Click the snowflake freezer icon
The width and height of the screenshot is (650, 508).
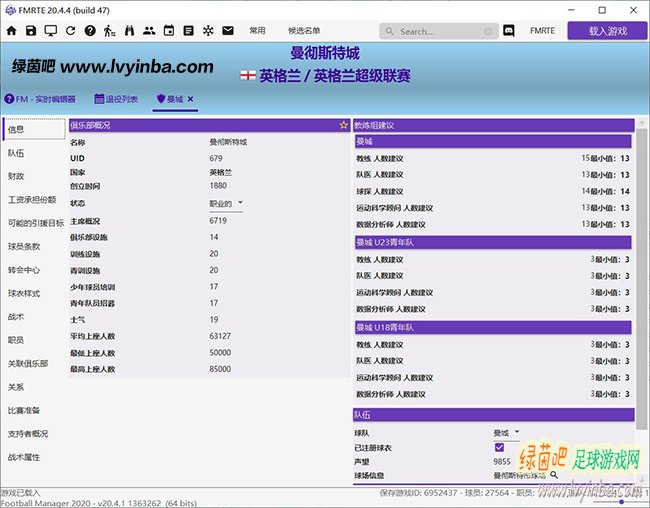point(208,31)
